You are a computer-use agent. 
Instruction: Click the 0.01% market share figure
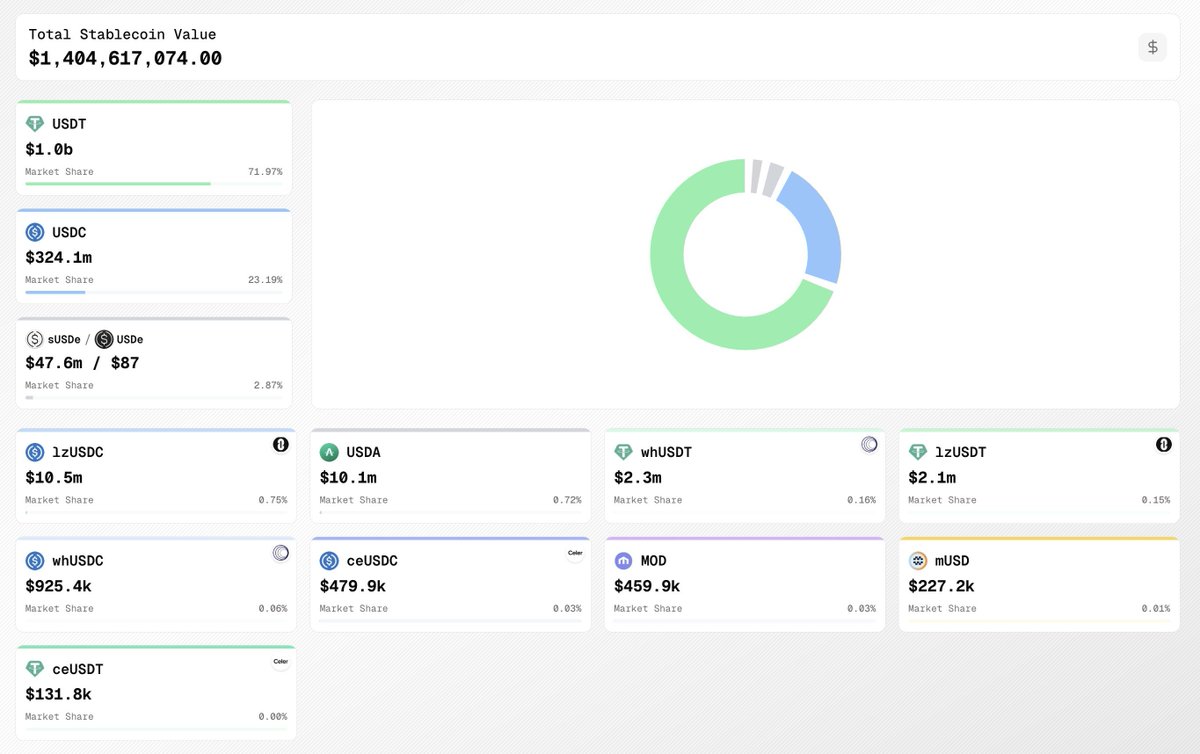coord(1156,608)
